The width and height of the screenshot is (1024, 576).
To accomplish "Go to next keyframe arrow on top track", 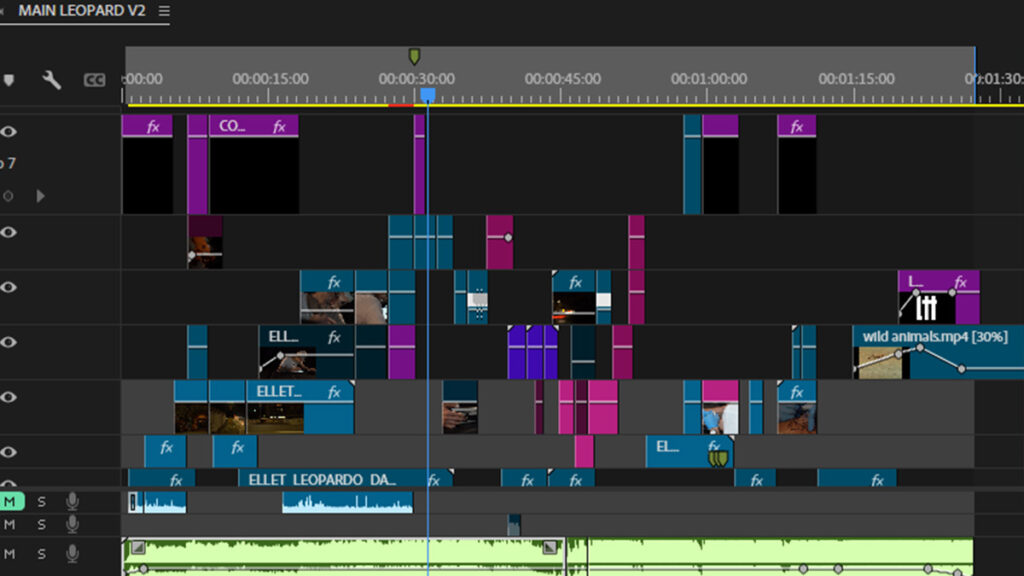I will [x=41, y=196].
